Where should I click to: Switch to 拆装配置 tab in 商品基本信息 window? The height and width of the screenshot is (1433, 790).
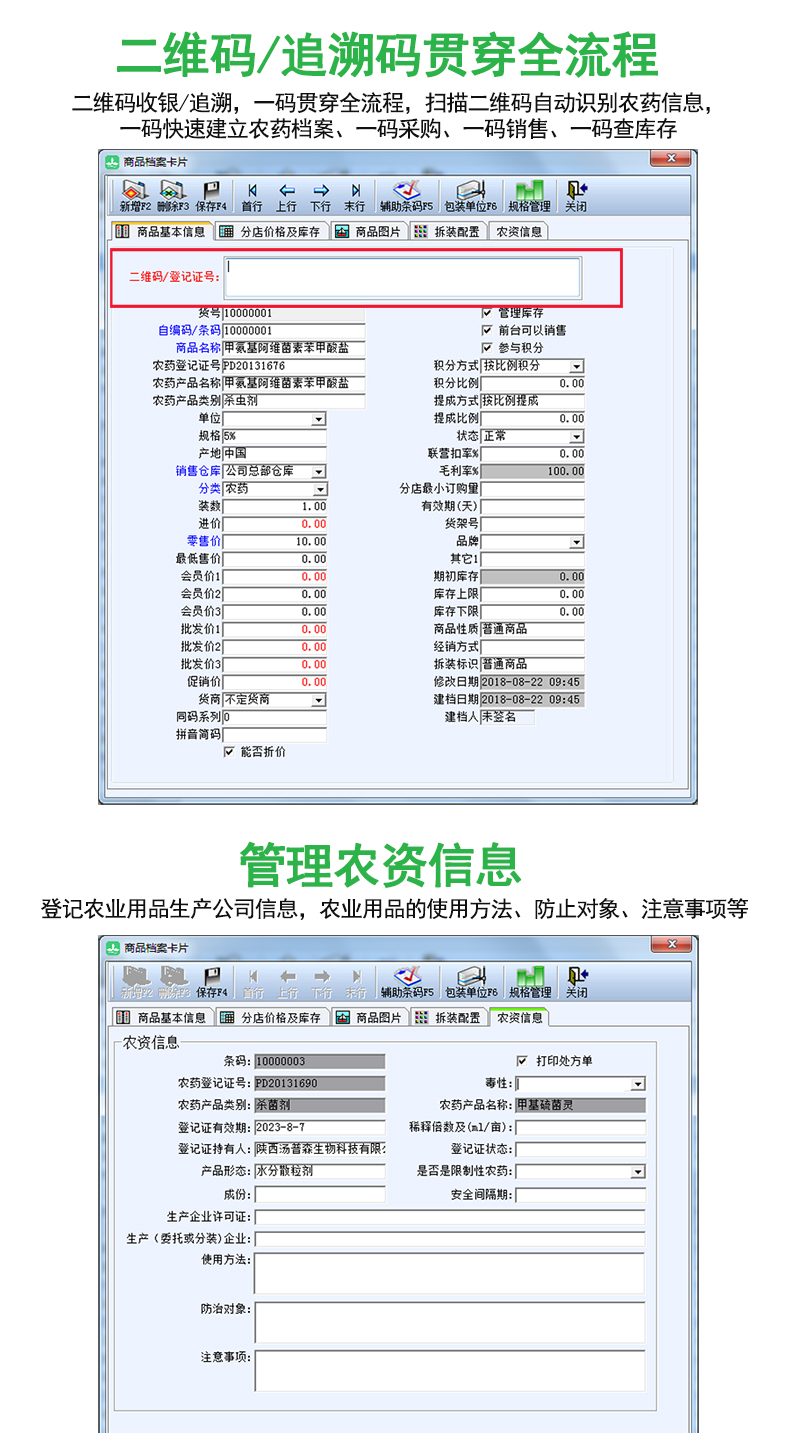click(x=447, y=231)
